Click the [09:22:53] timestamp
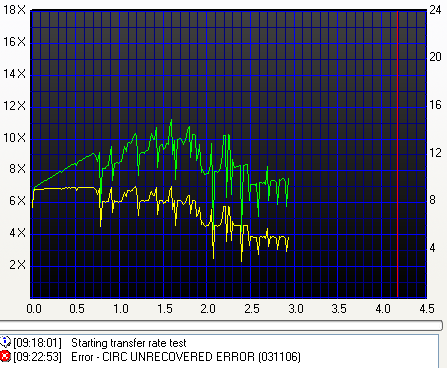 pyautogui.click(x=37, y=357)
